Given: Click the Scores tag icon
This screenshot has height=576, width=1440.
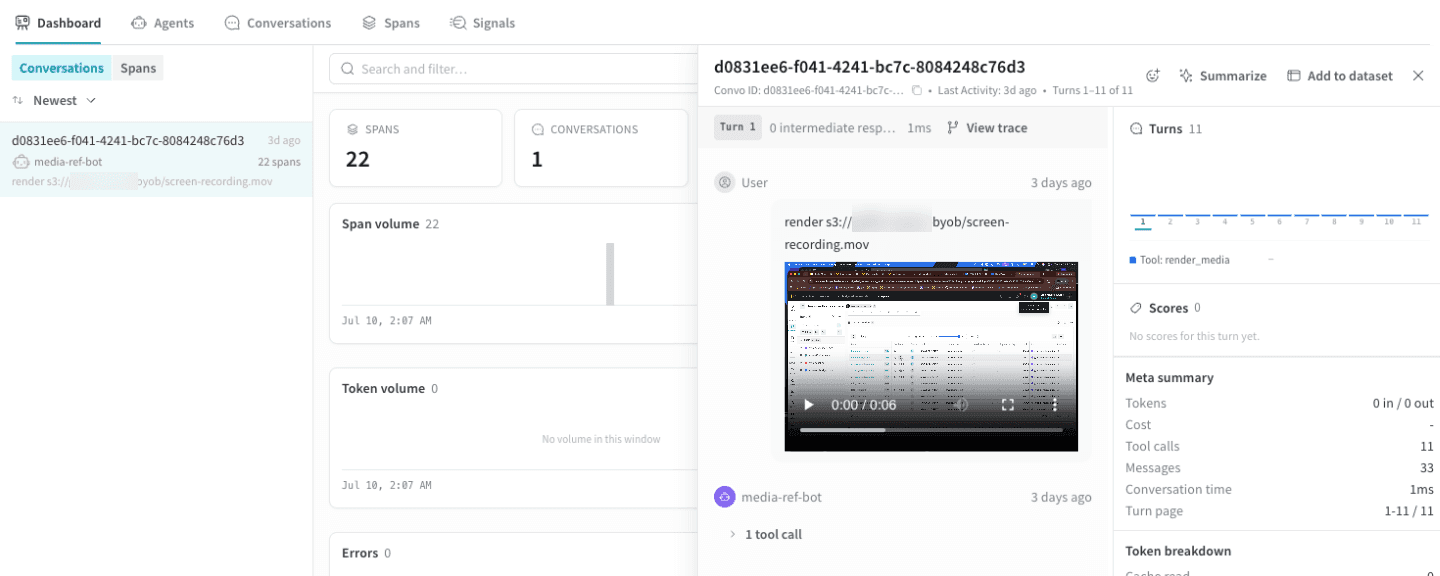Looking at the screenshot, I should pos(1135,308).
